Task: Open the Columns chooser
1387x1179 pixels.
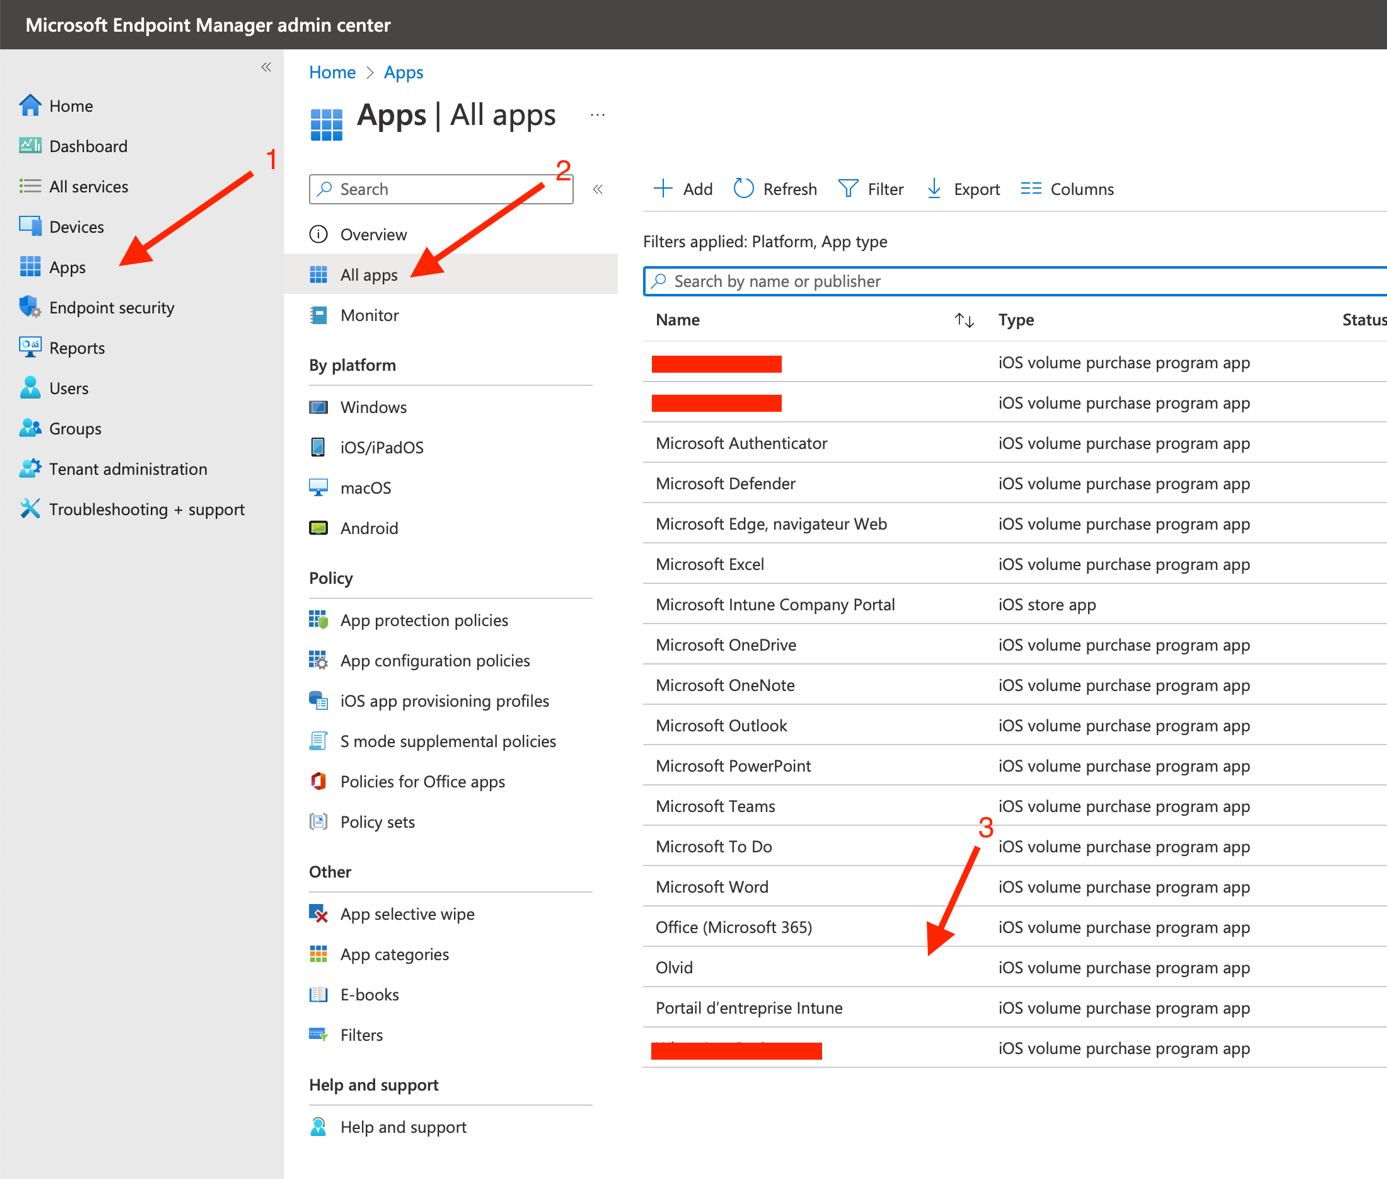Action: [1067, 189]
